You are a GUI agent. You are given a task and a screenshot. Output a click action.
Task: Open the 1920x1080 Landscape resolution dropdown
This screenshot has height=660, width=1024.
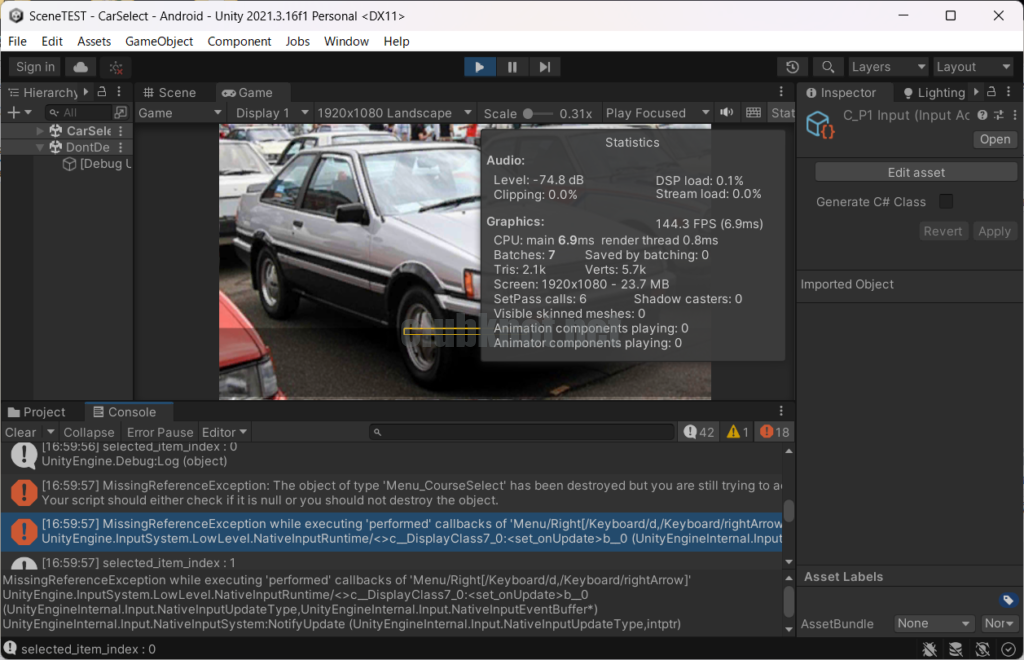pyautogui.click(x=392, y=113)
